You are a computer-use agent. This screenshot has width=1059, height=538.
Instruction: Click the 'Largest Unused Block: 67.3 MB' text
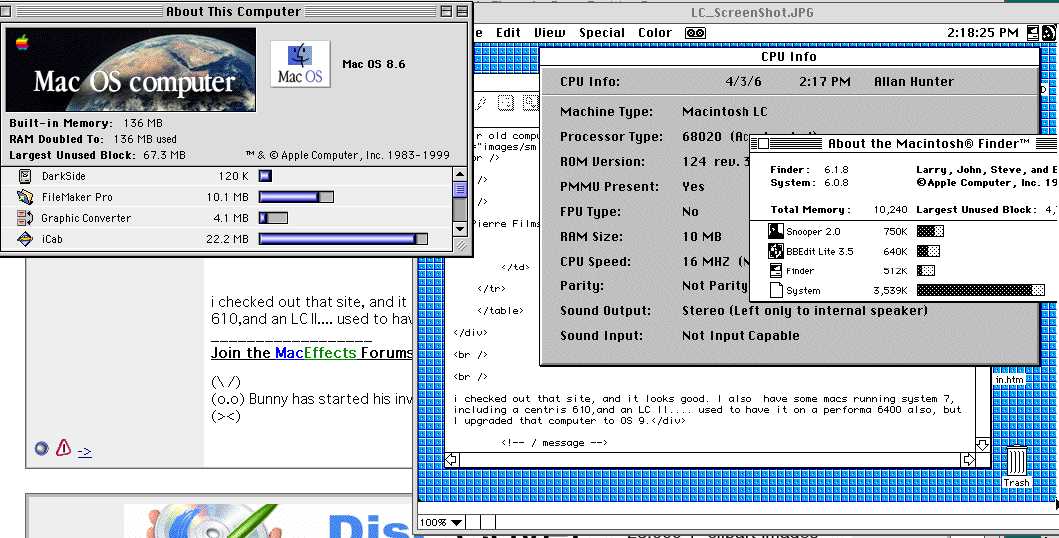97,155
